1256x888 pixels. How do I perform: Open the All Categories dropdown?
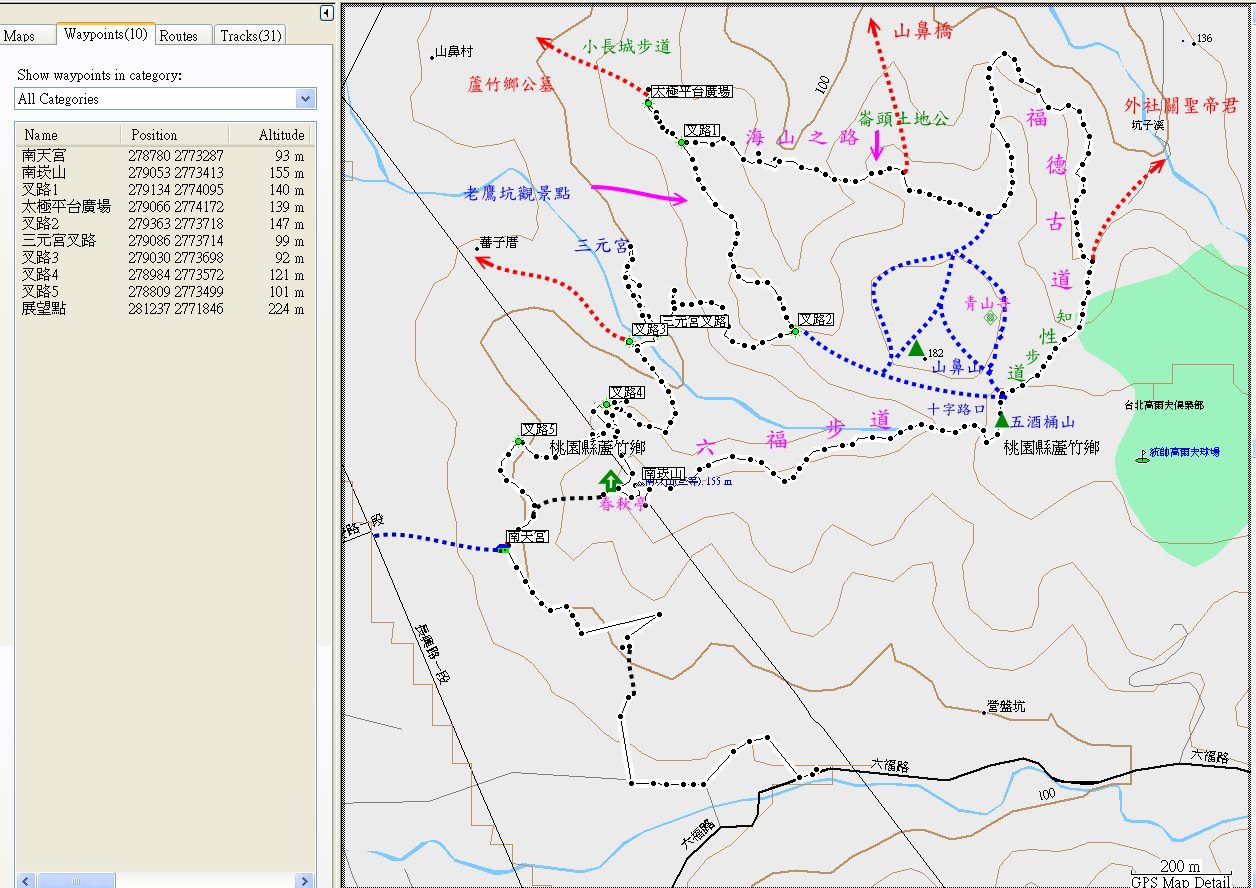306,99
